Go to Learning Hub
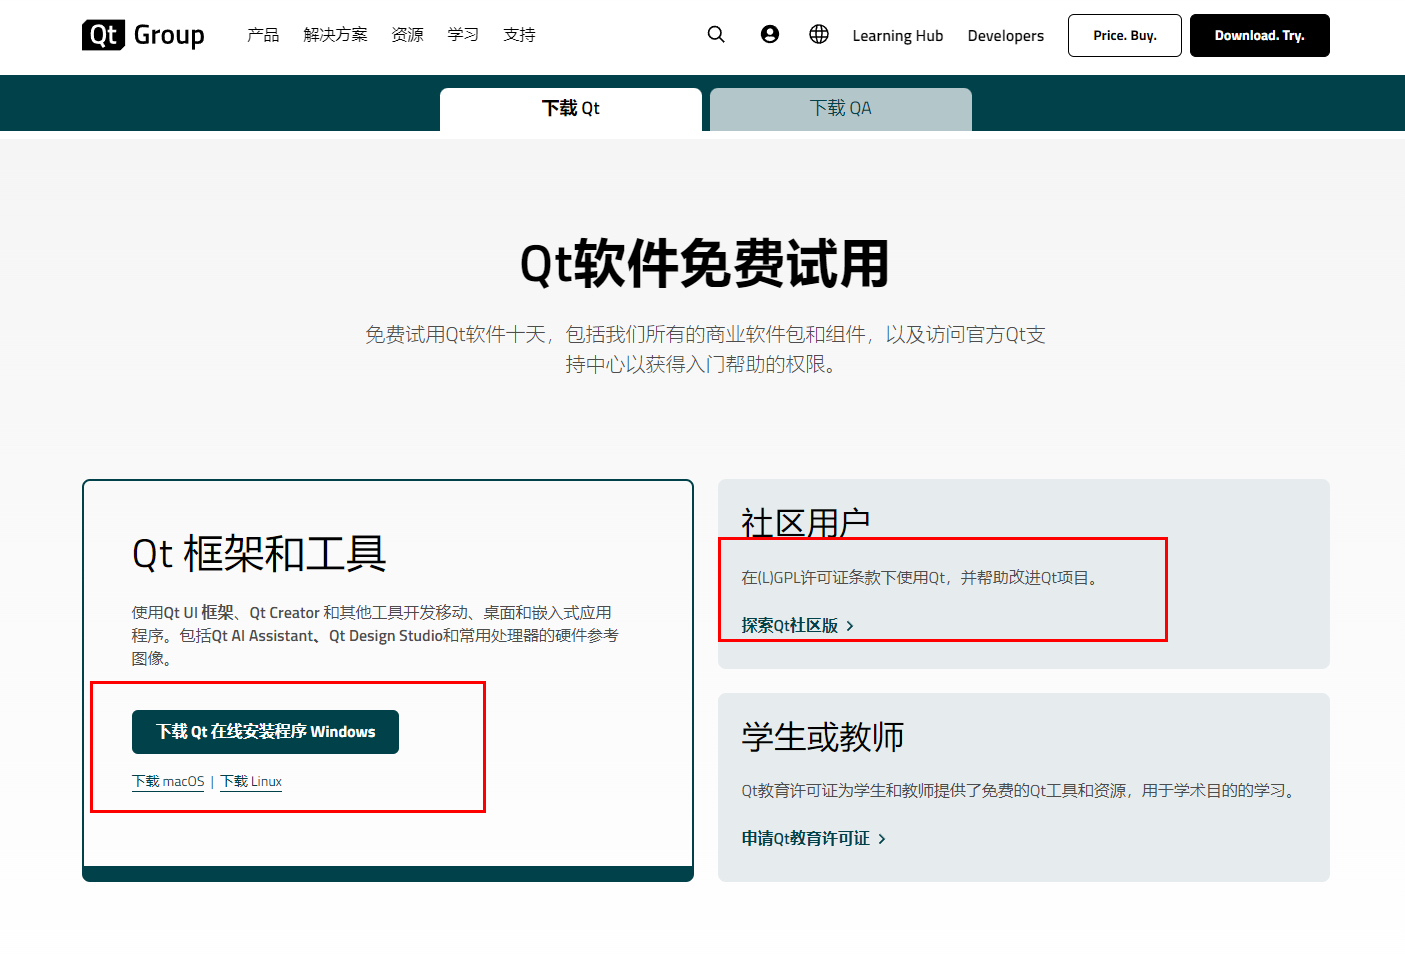 898,36
